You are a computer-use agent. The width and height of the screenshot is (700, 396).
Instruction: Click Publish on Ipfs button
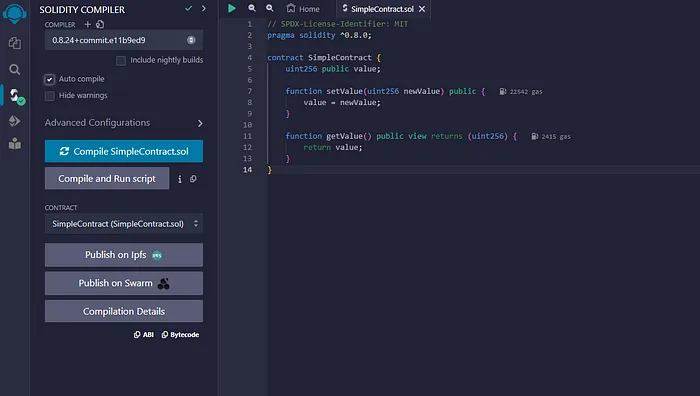click(124, 255)
